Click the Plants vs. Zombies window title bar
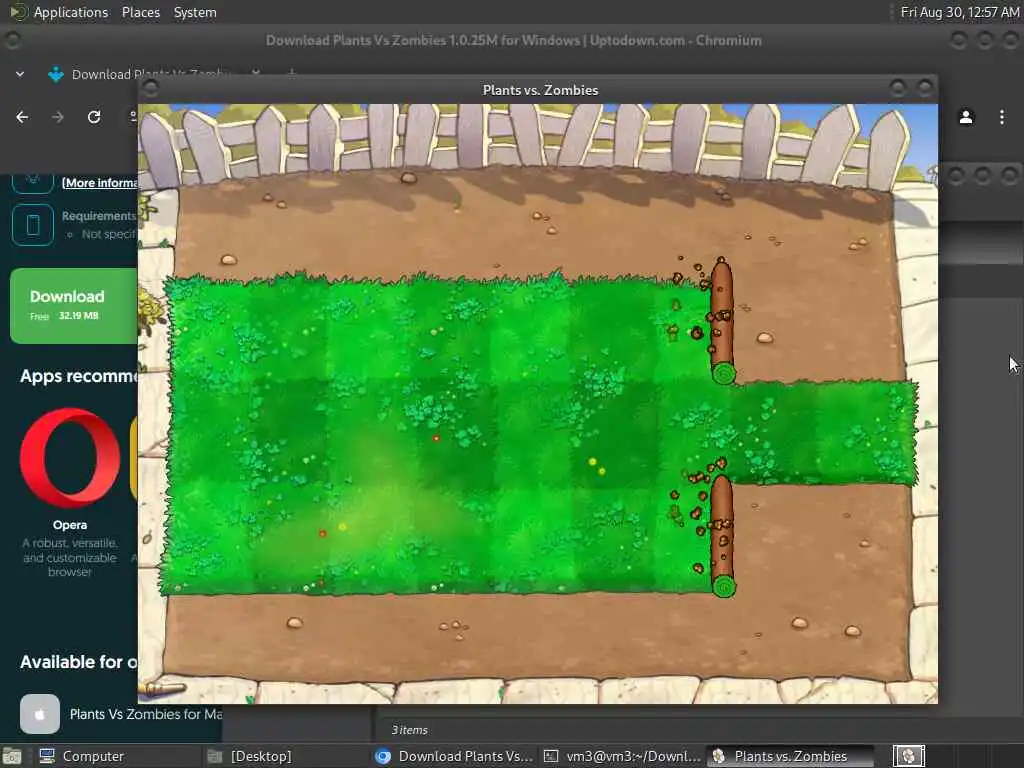This screenshot has height=768, width=1024. (540, 90)
